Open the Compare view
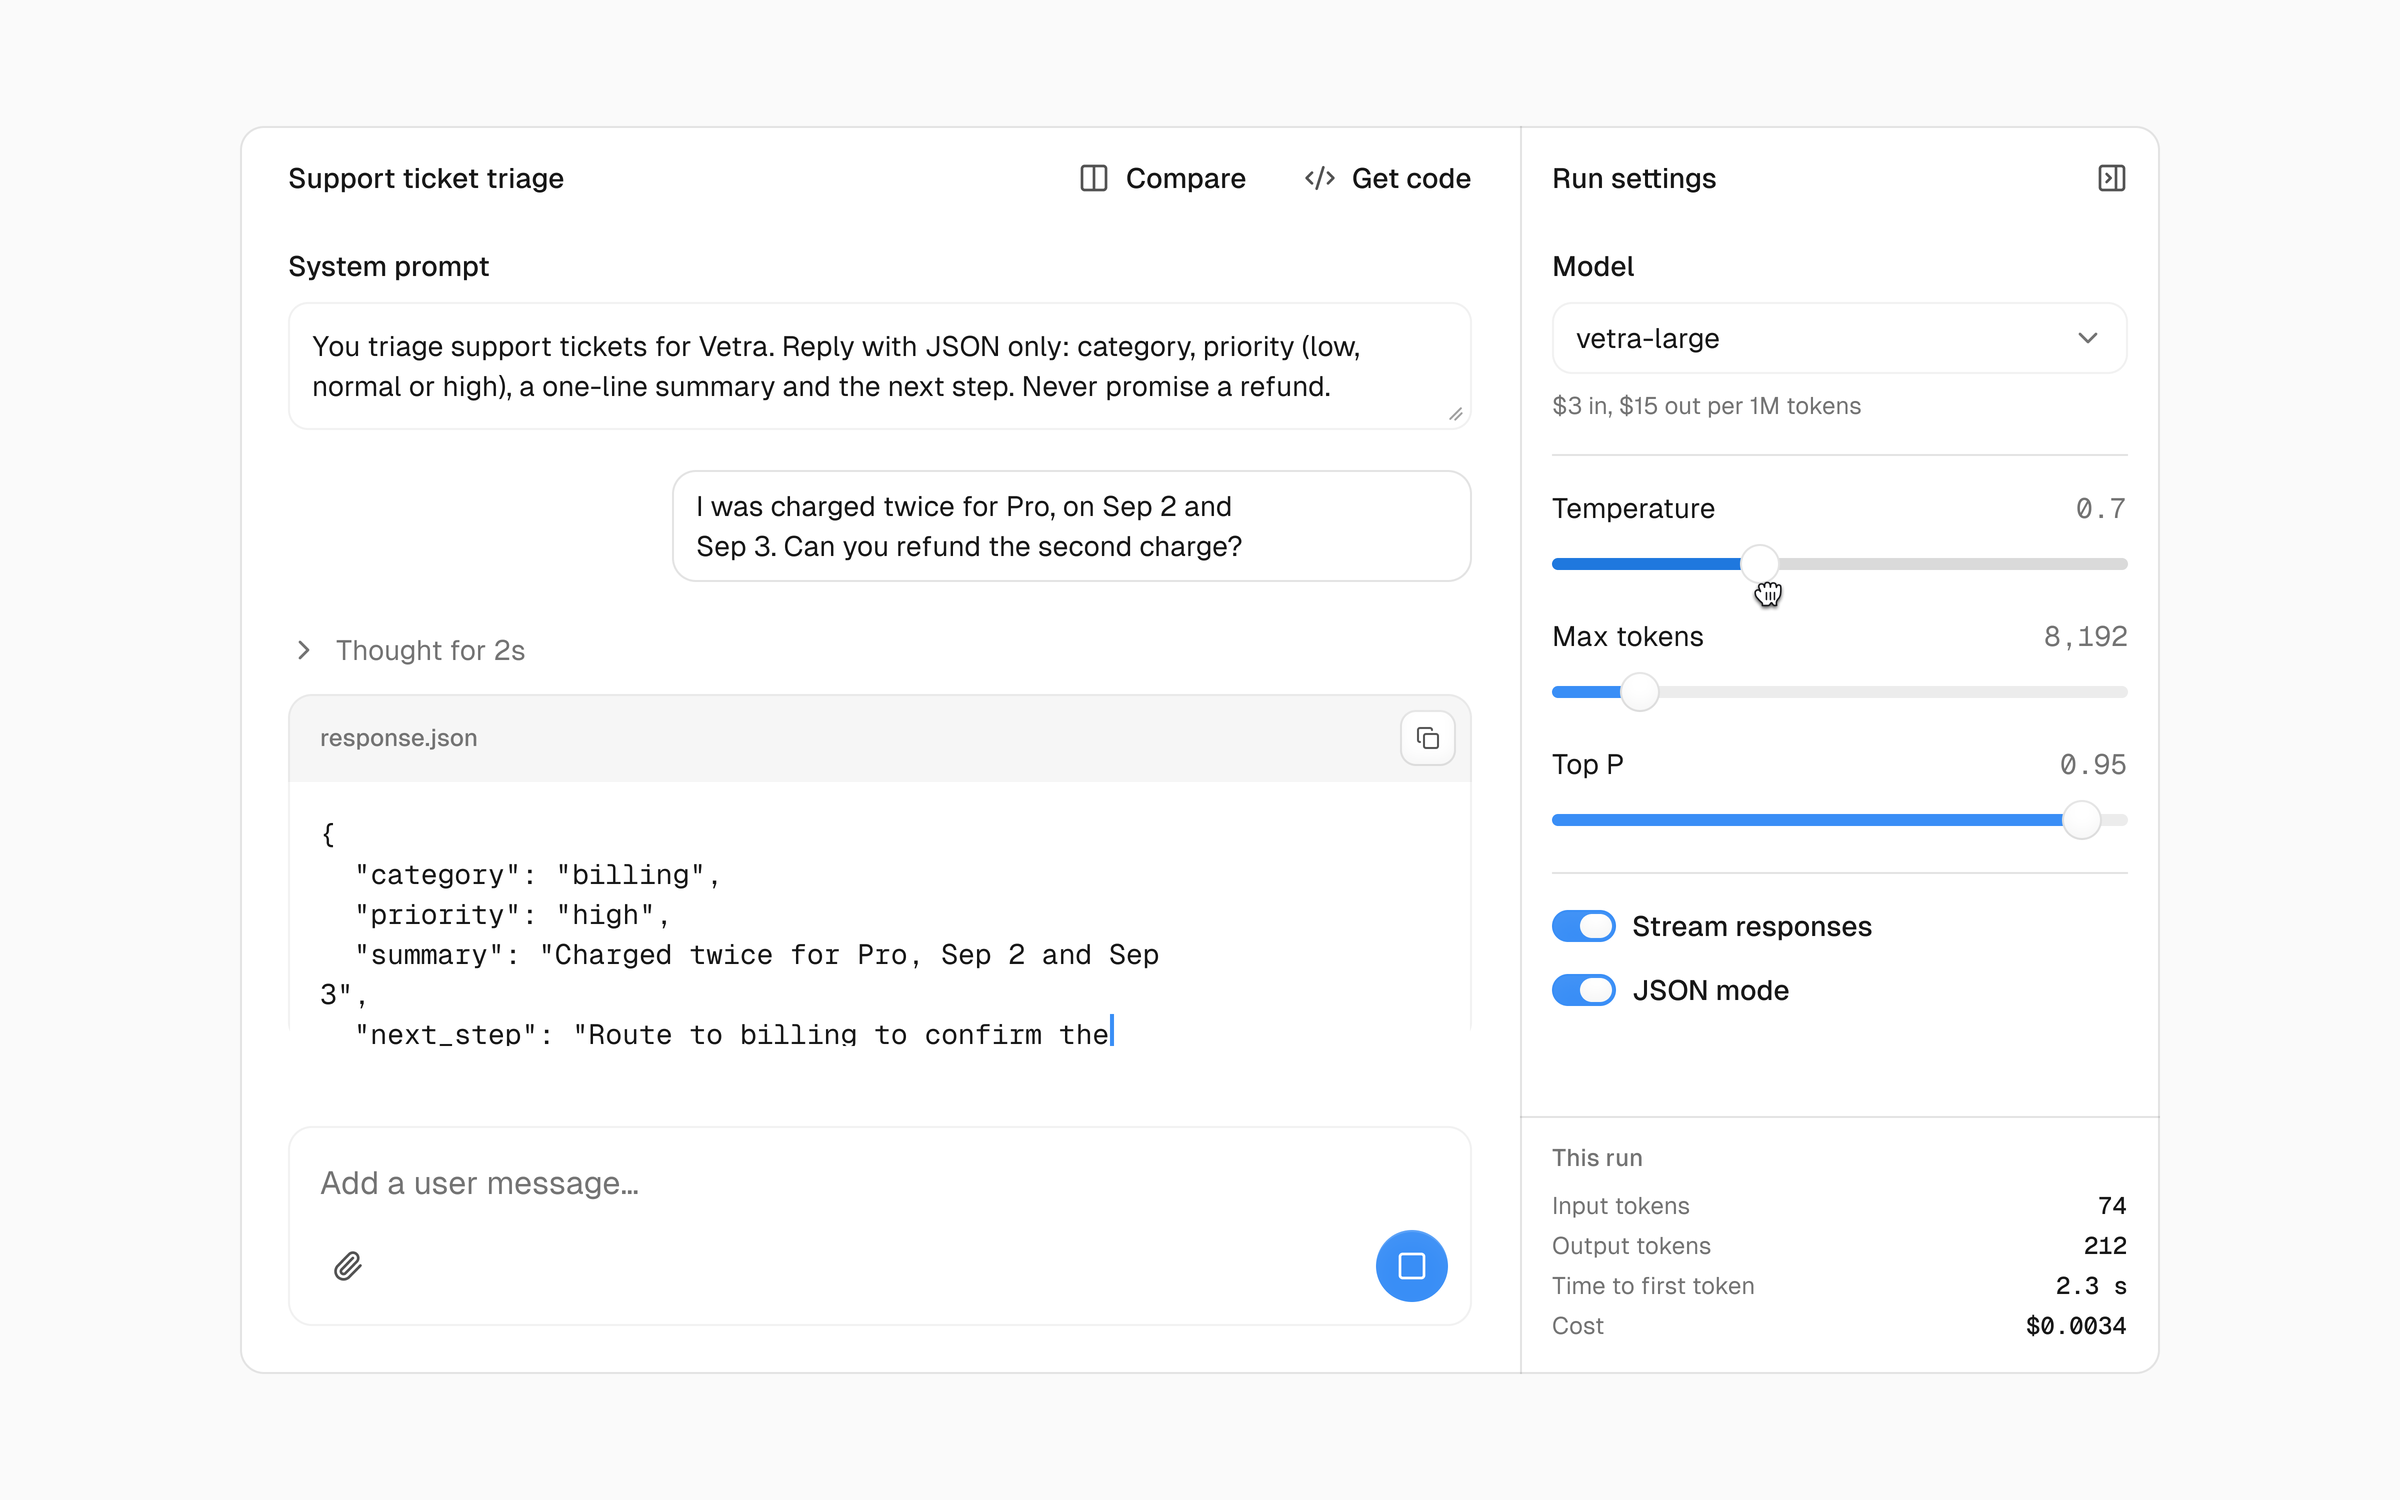The image size is (2400, 1500). (1163, 178)
